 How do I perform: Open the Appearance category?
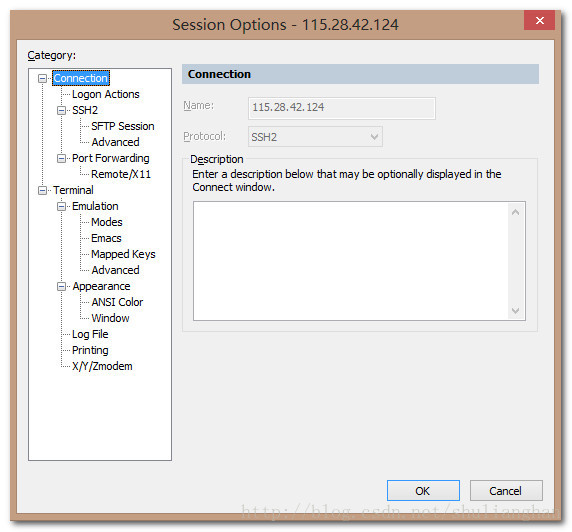click(x=101, y=286)
